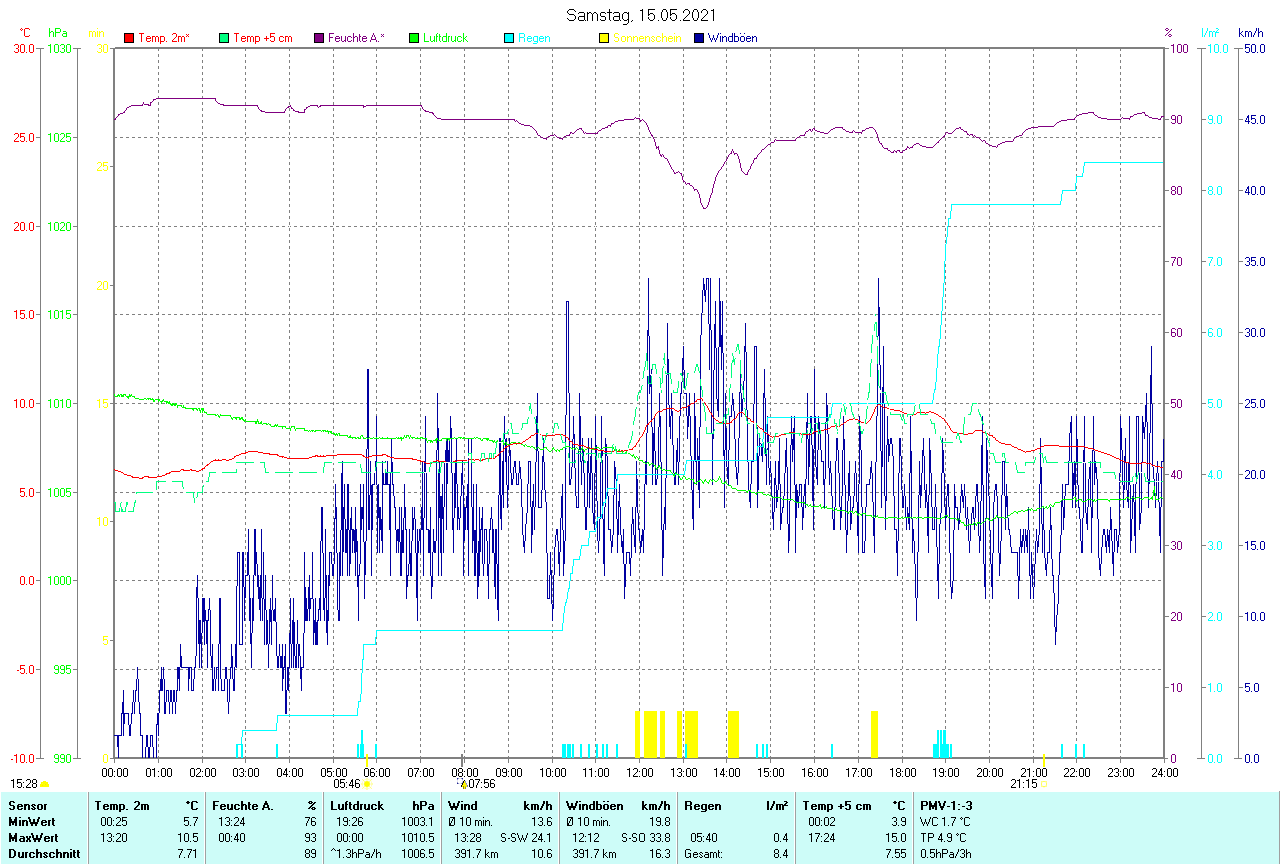The image size is (1280, 864).
Task: Click the average temperature value 7.71
Action: tap(188, 853)
